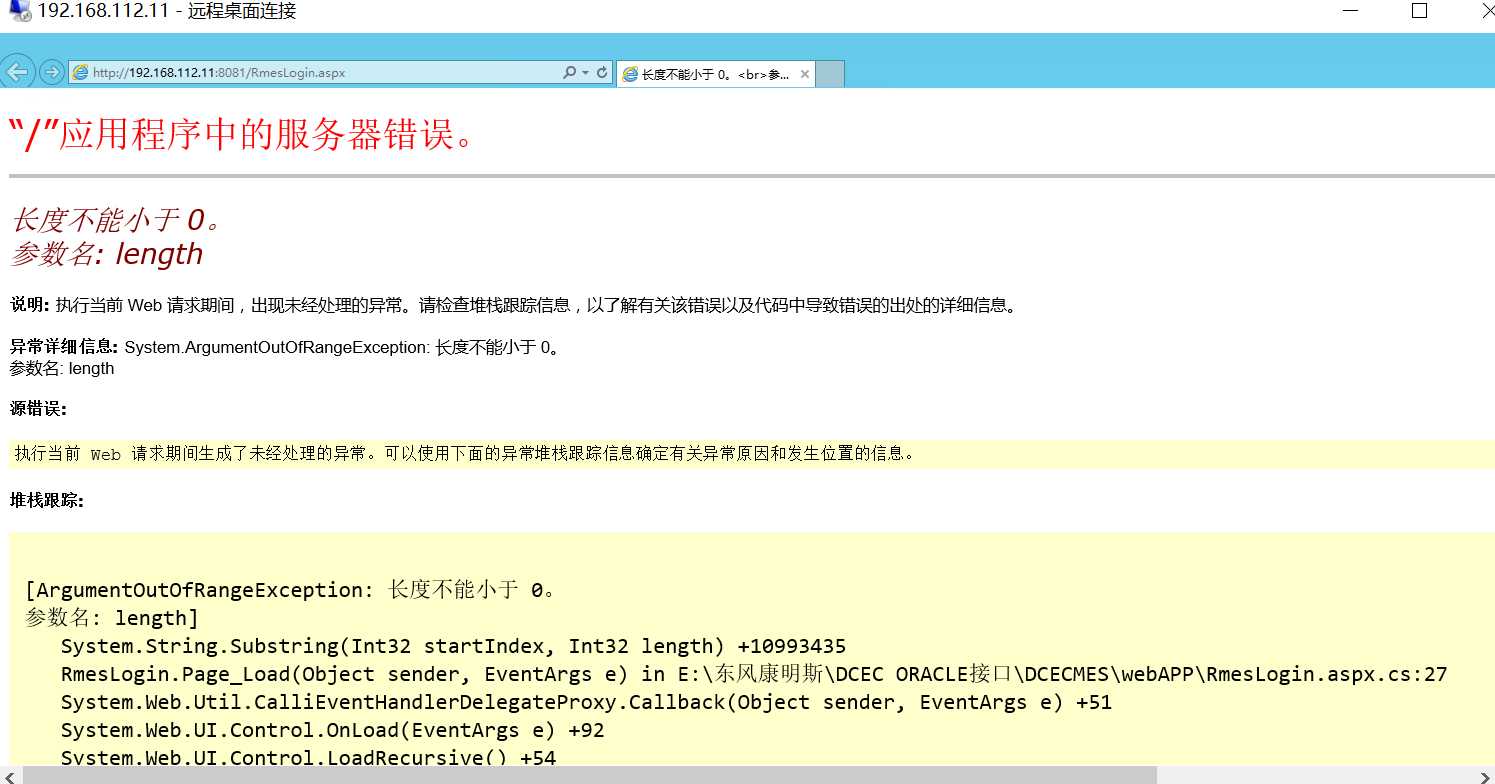Click the stack line System.String.Substring(Int32 startIndex, Int32 length)
Viewport: 1495px width, 784px height.
click(x=453, y=646)
